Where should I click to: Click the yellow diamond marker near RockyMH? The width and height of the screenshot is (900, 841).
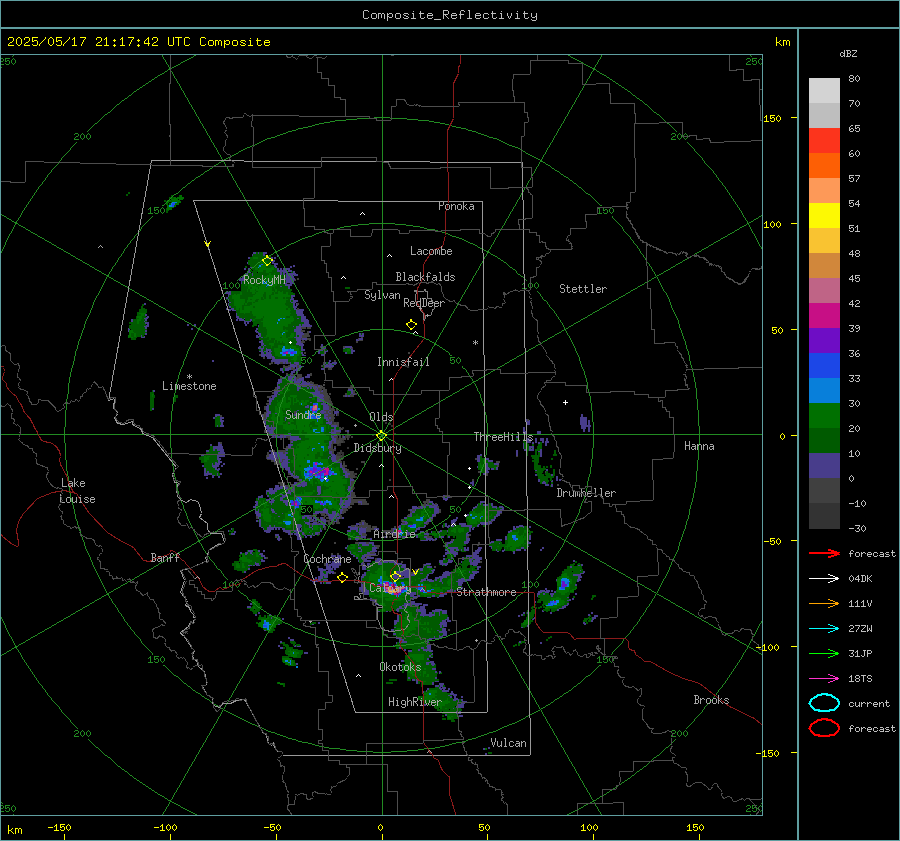click(267, 261)
